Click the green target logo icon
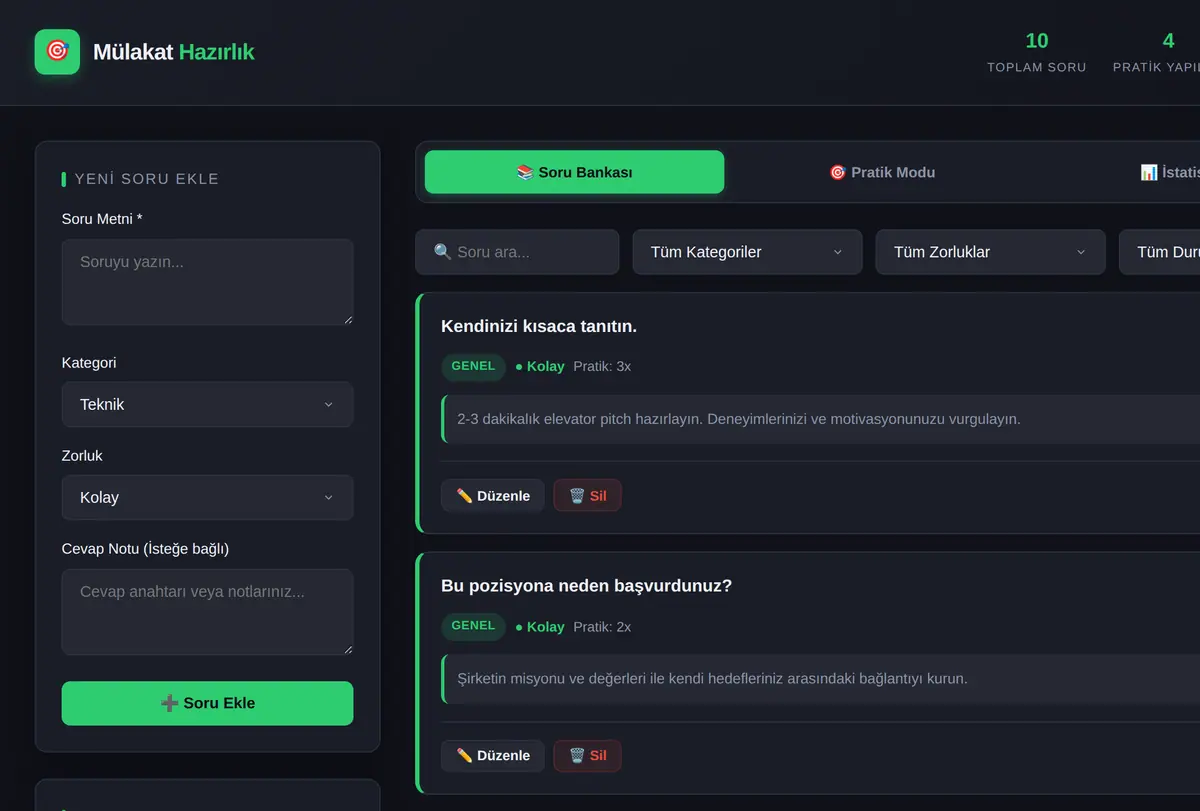 pos(57,51)
